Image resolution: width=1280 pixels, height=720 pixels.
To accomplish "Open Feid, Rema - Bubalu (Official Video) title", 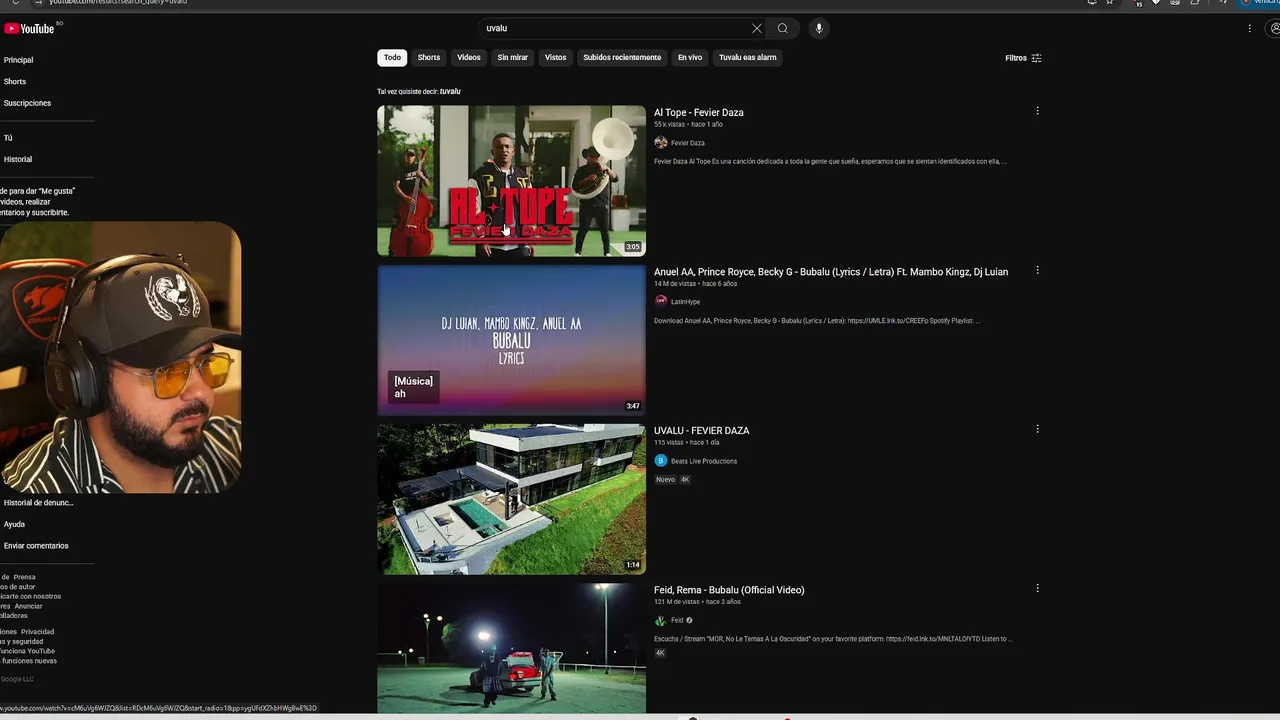I will point(729,590).
